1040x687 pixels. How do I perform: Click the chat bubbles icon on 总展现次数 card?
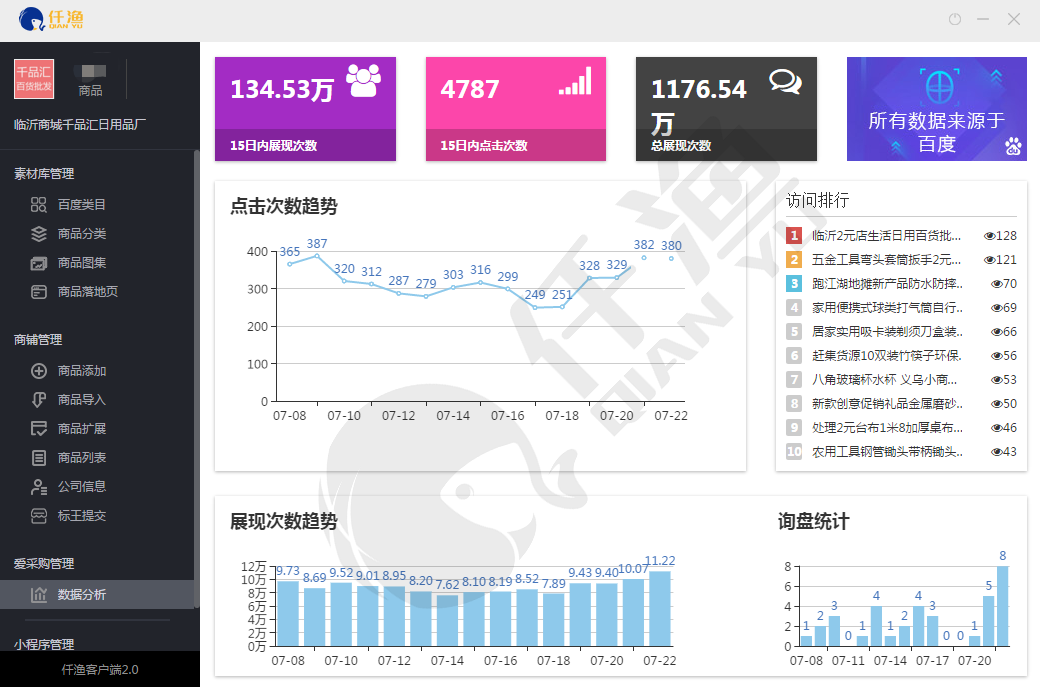(785, 82)
